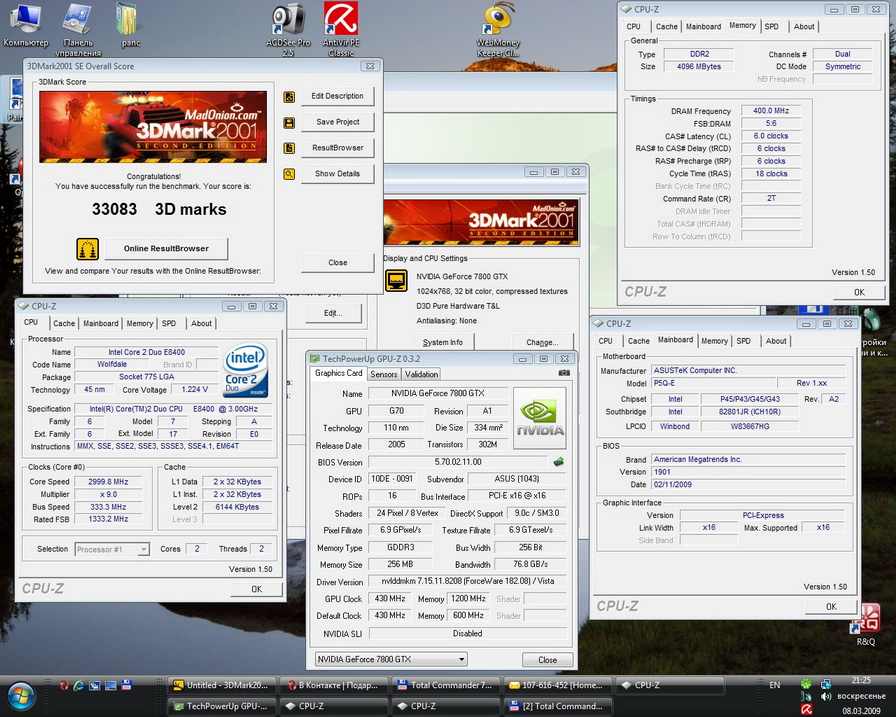Close the 3DMark score dialog via Close
This screenshot has width=896, height=717.
click(x=337, y=263)
